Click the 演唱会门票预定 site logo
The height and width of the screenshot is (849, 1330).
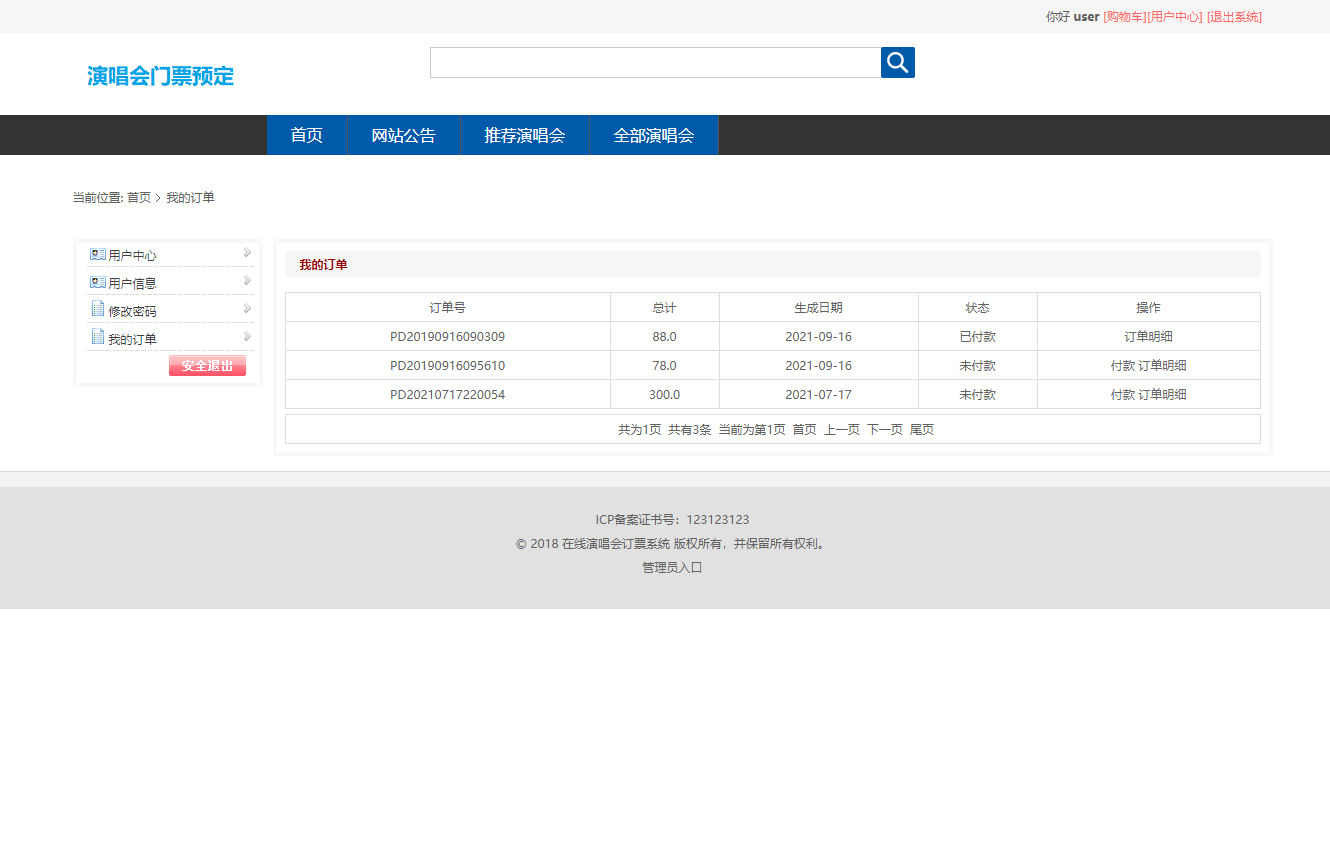tap(160, 75)
